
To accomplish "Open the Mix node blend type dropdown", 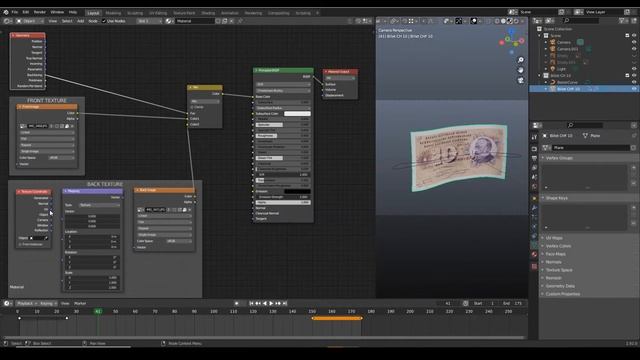I will 204,101.
